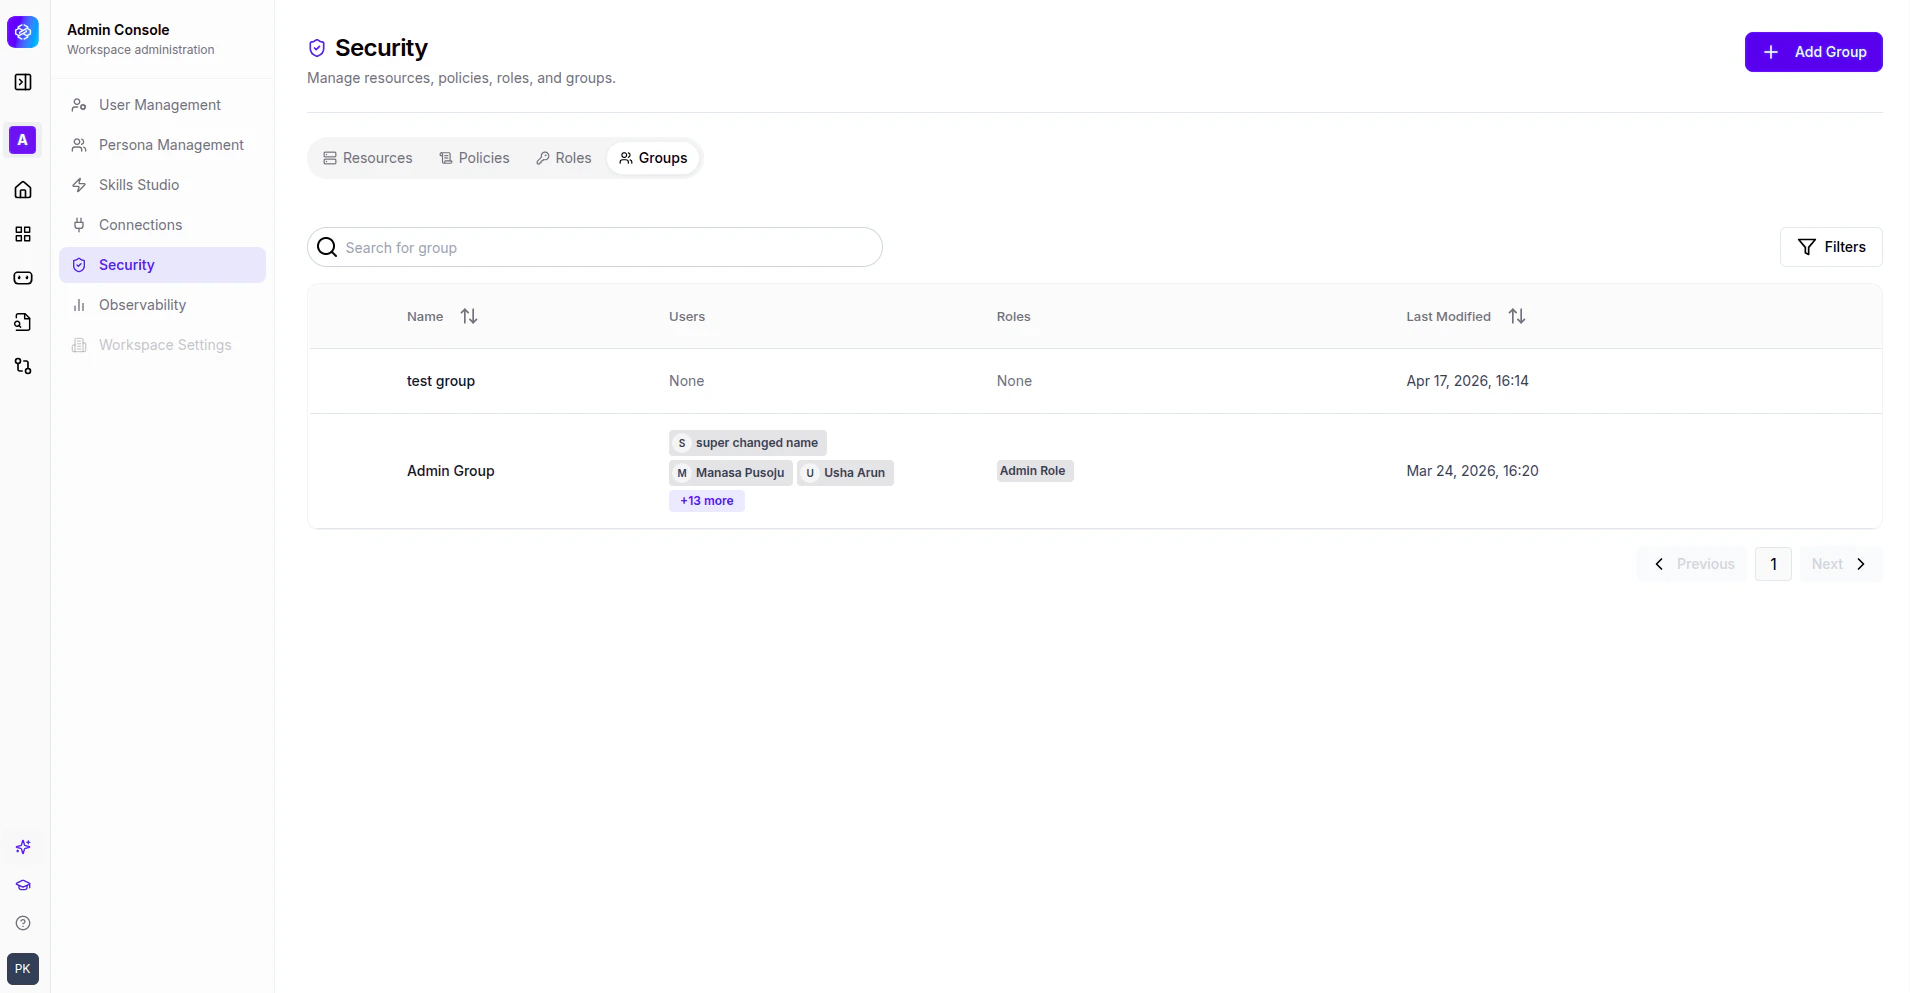The width and height of the screenshot is (1910, 993).
Task: Click the 'super changed name' user chip
Action: (747, 443)
